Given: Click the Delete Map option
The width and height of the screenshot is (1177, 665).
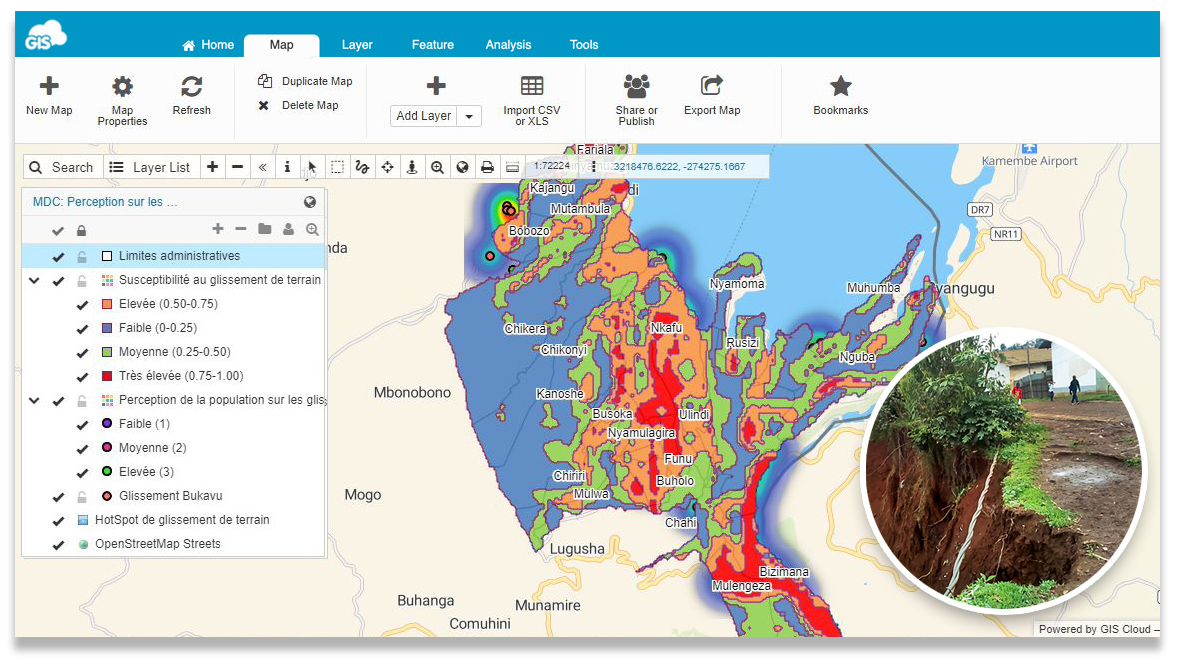Looking at the screenshot, I should [299, 105].
